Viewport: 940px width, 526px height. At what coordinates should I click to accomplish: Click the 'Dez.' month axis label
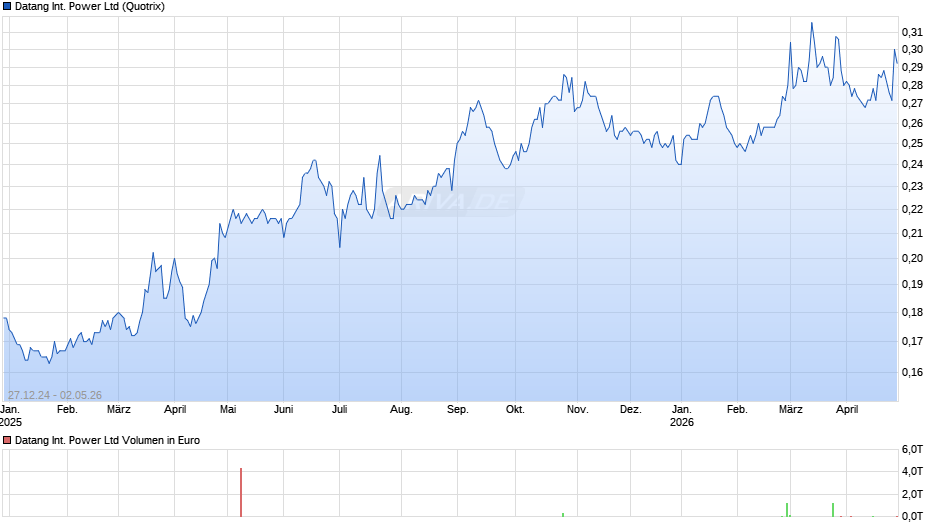pos(631,410)
